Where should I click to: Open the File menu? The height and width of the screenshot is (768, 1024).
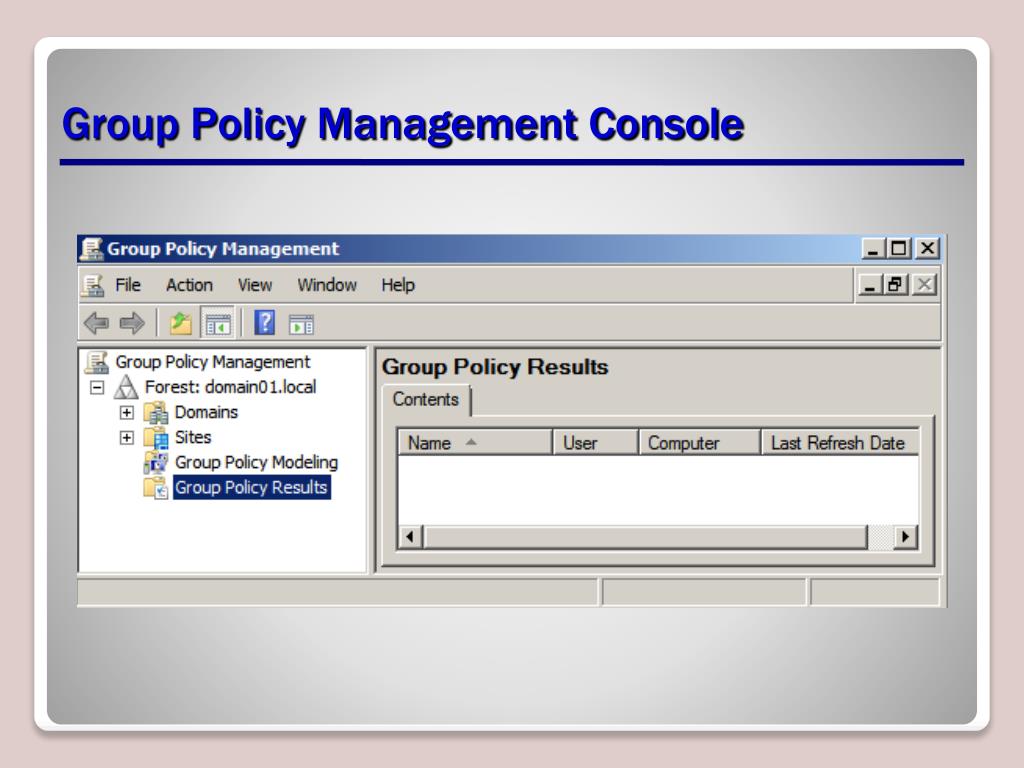tap(127, 285)
